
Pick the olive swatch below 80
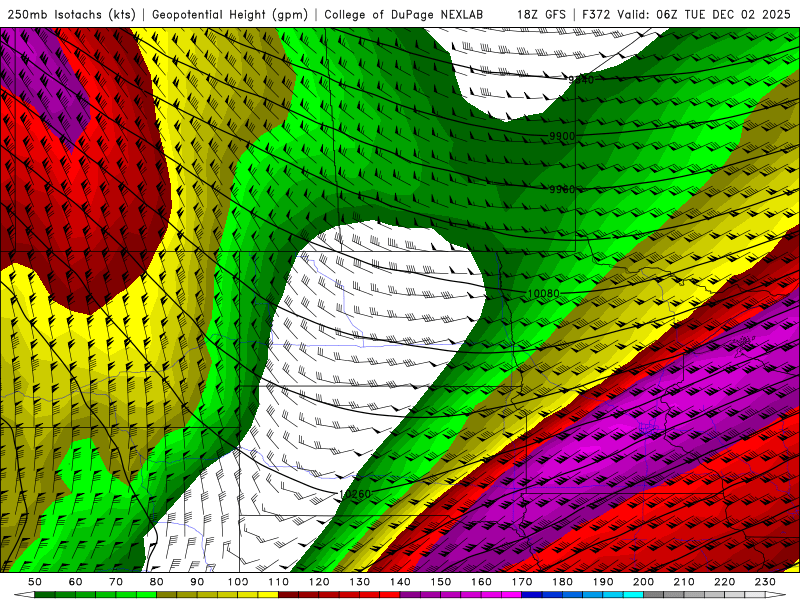pyautogui.click(x=167, y=595)
